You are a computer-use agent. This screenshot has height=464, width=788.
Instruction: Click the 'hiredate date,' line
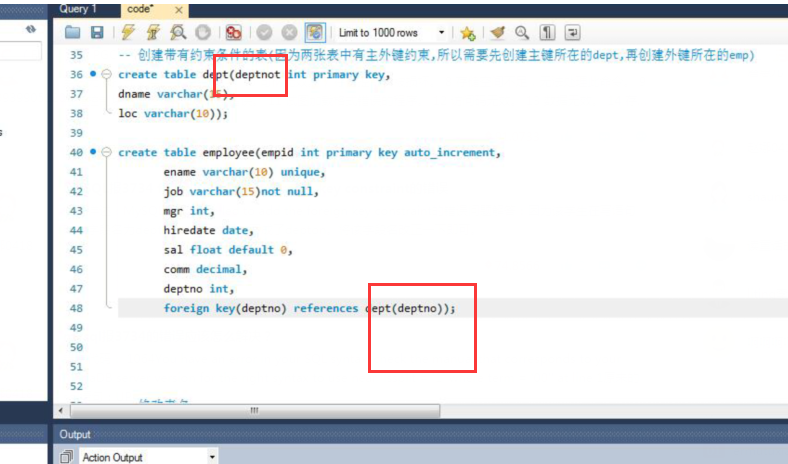(x=208, y=230)
